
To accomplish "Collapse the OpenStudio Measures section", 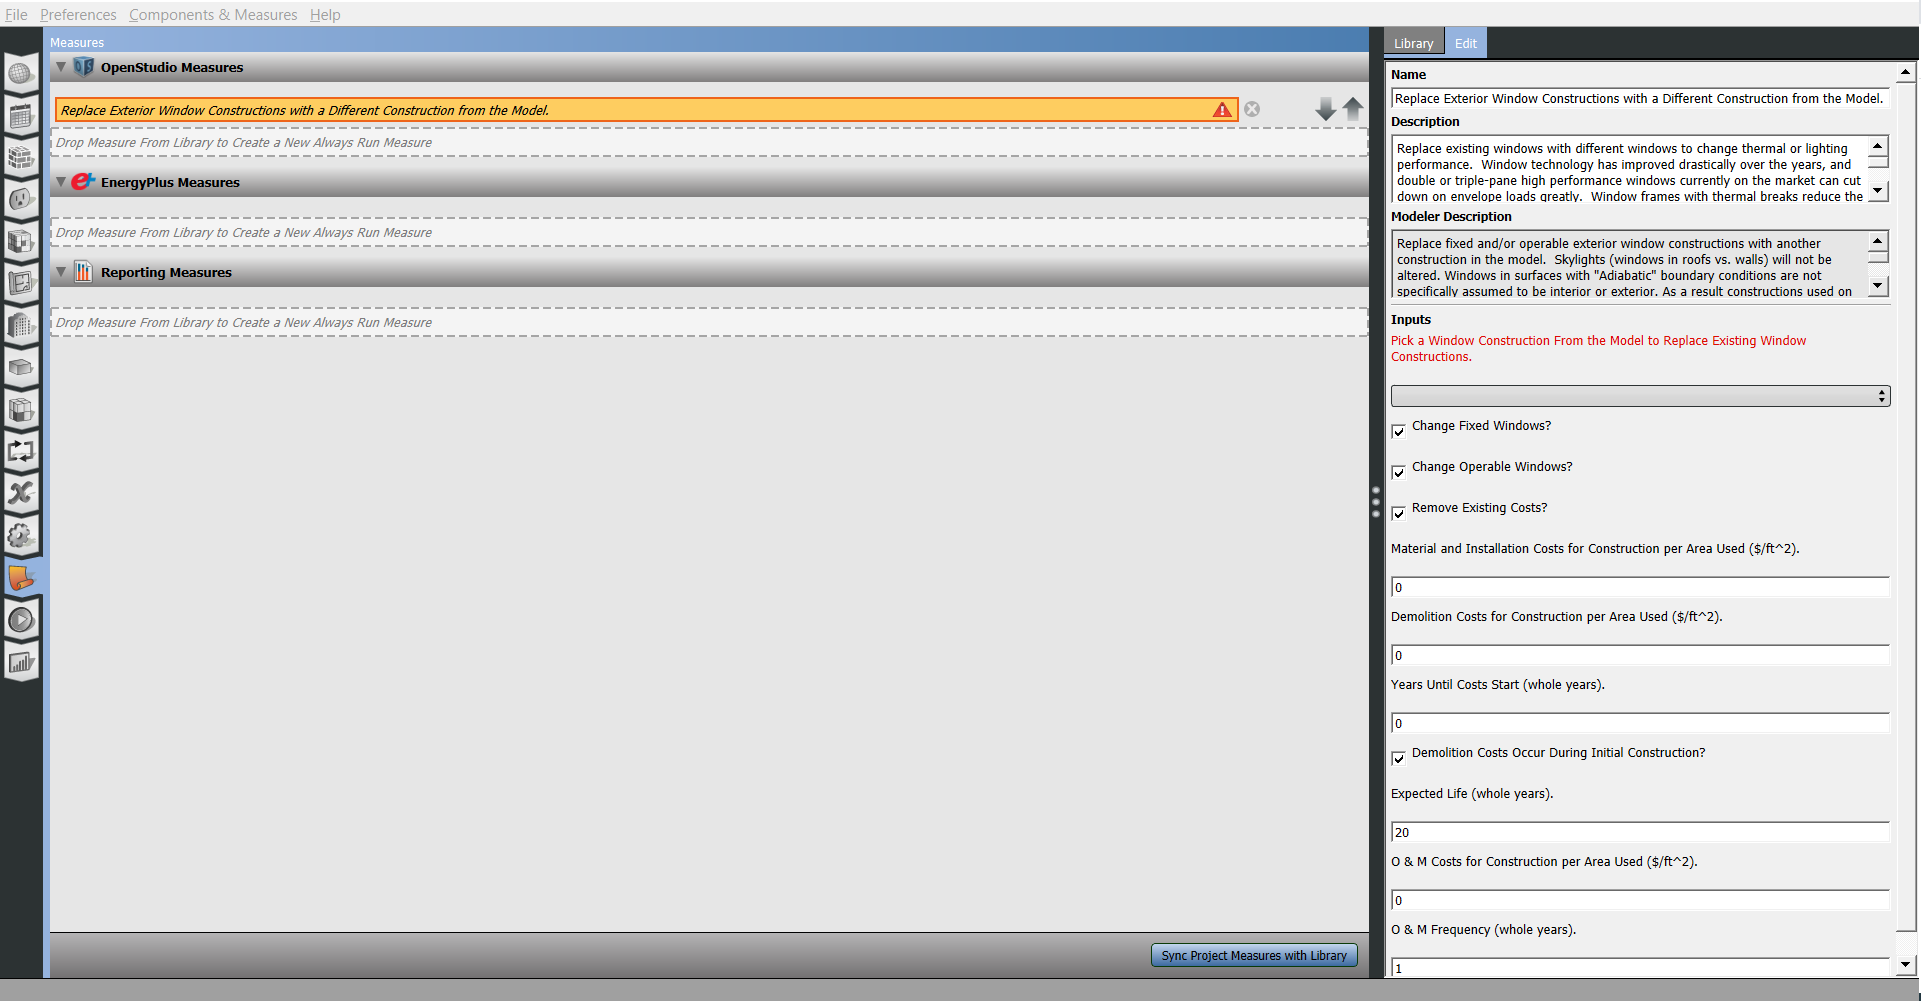I will pos(62,67).
